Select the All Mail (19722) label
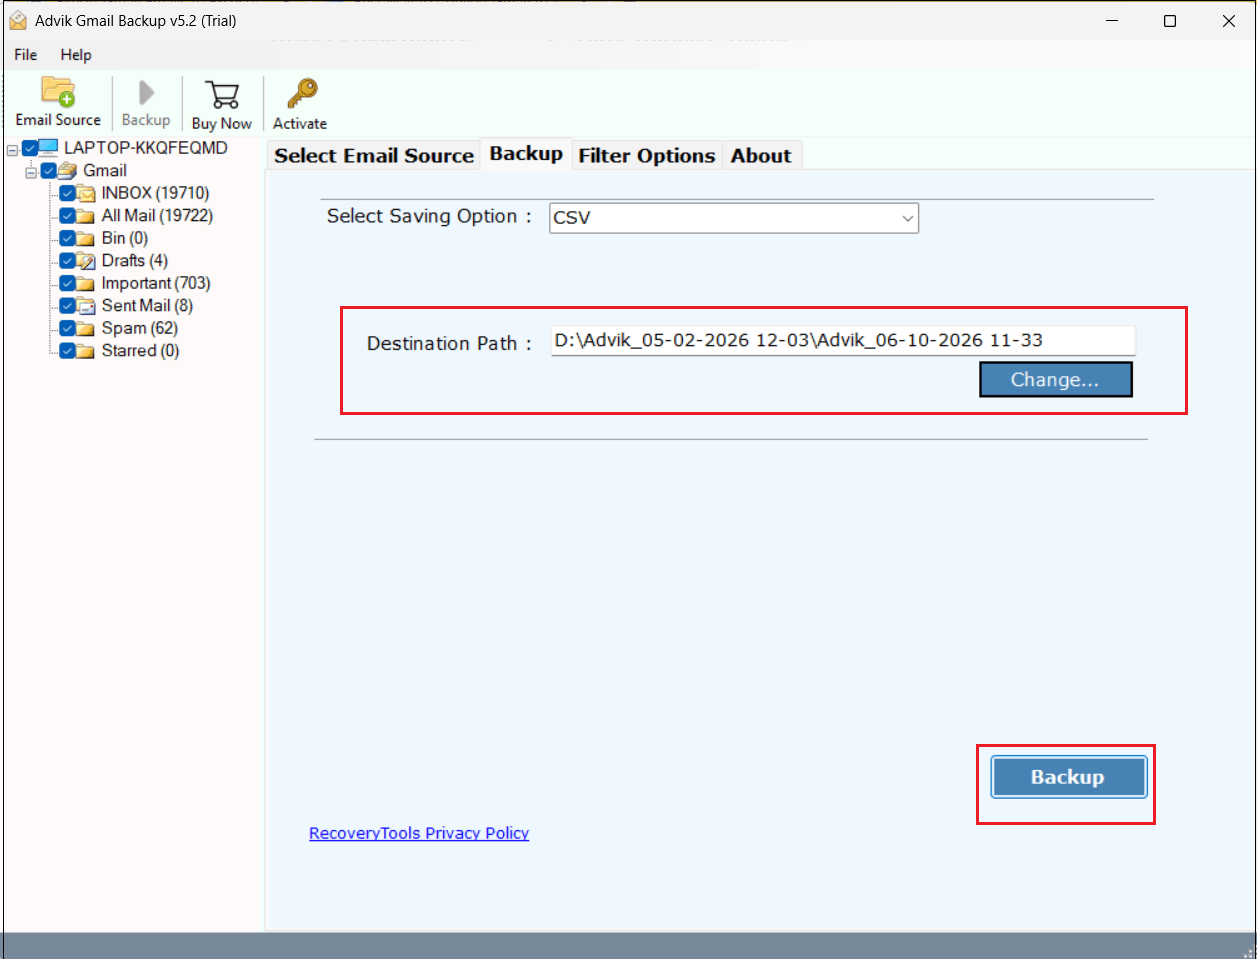Image resolution: width=1257 pixels, height=959 pixels. coord(157,216)
